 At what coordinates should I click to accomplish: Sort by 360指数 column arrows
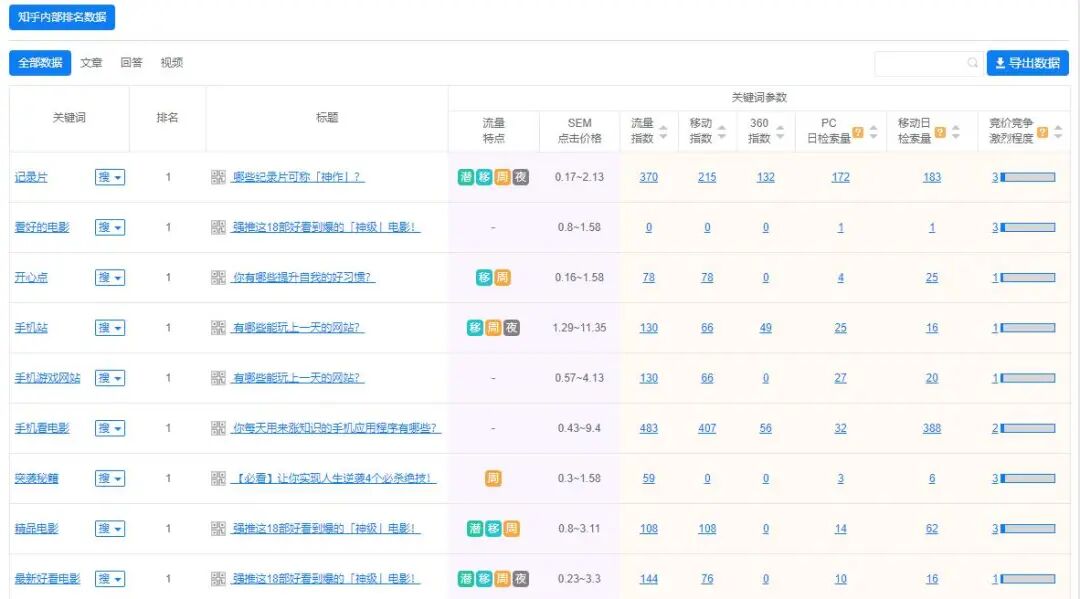point(780,132)
